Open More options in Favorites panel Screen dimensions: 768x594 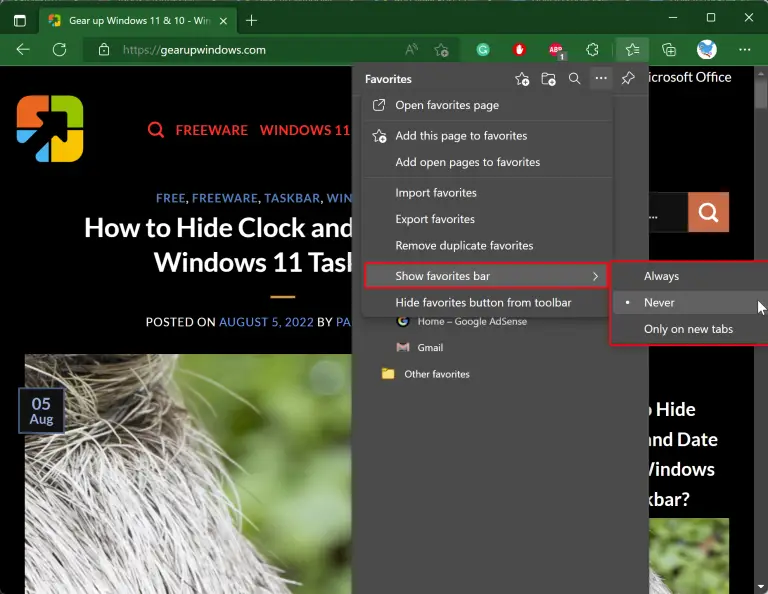601,78
